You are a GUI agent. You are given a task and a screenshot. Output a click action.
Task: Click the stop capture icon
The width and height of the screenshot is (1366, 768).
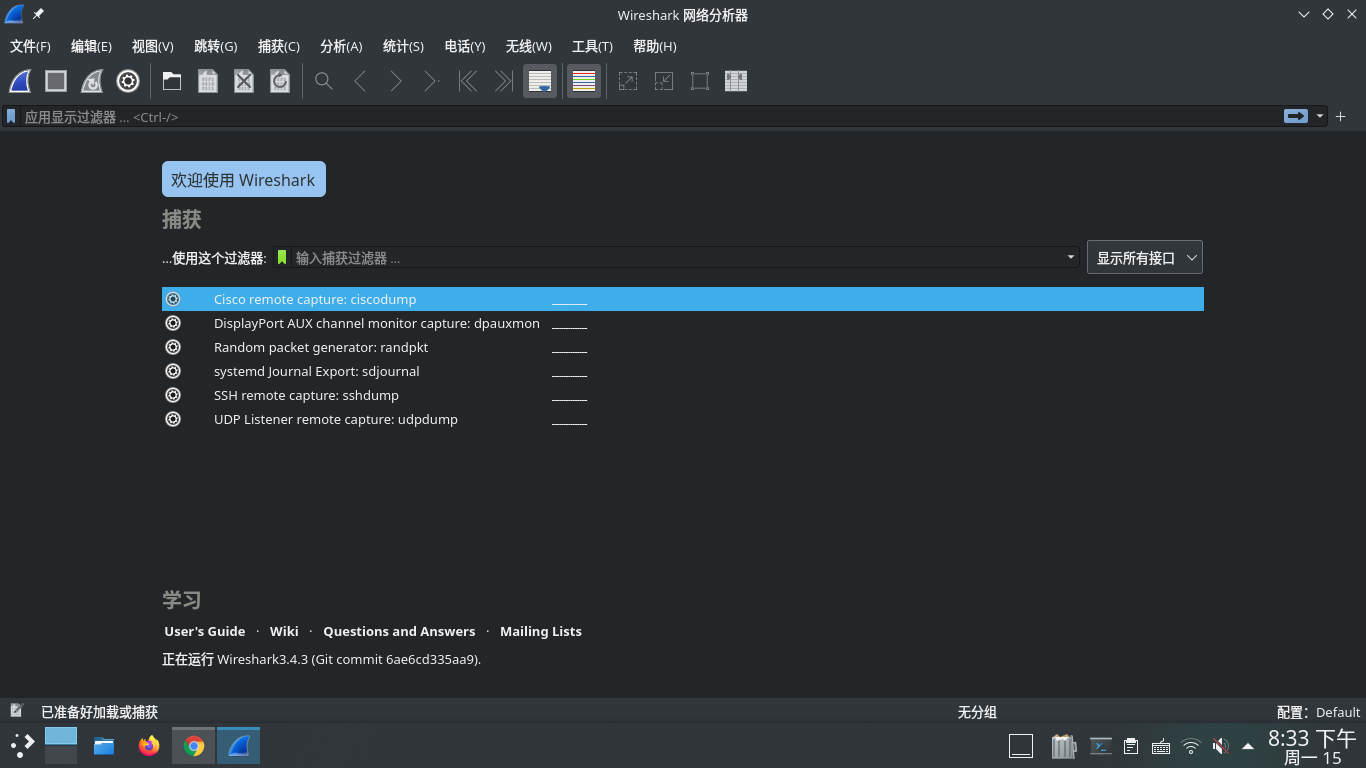tap(55, 81)
